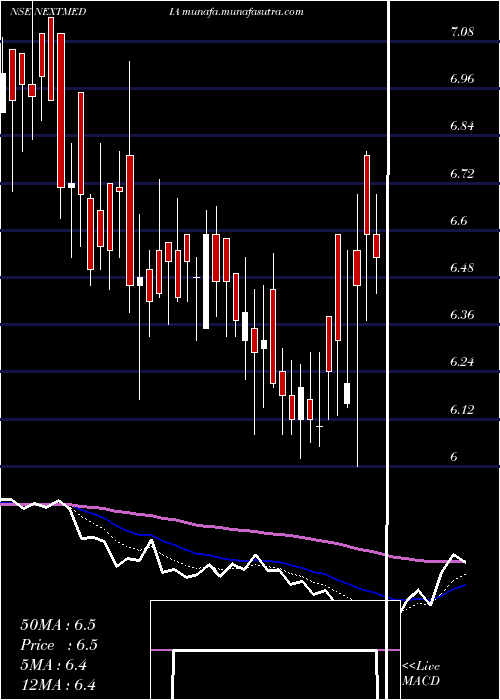
Task: Click the 6.36 price axis label
Action: click(462, 315)
